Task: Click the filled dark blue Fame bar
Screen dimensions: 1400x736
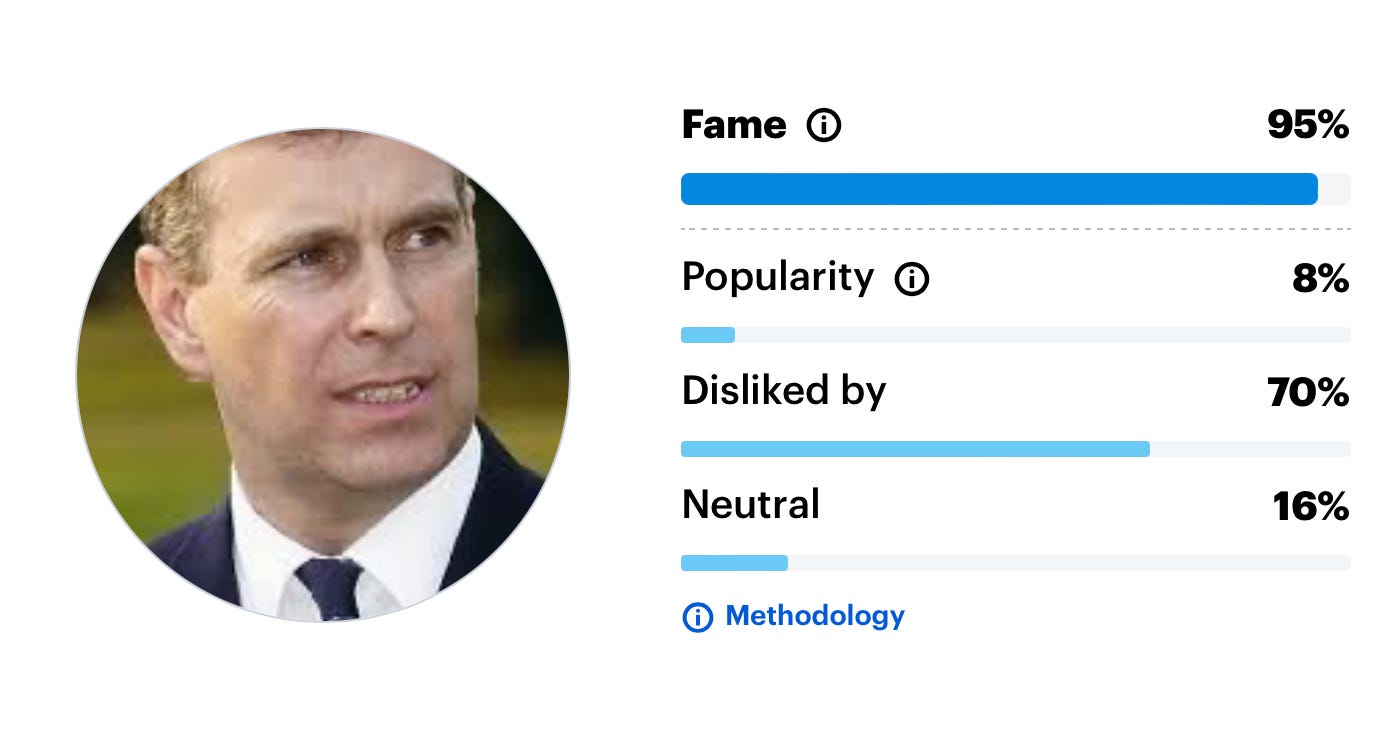Action: coord(998,189)
